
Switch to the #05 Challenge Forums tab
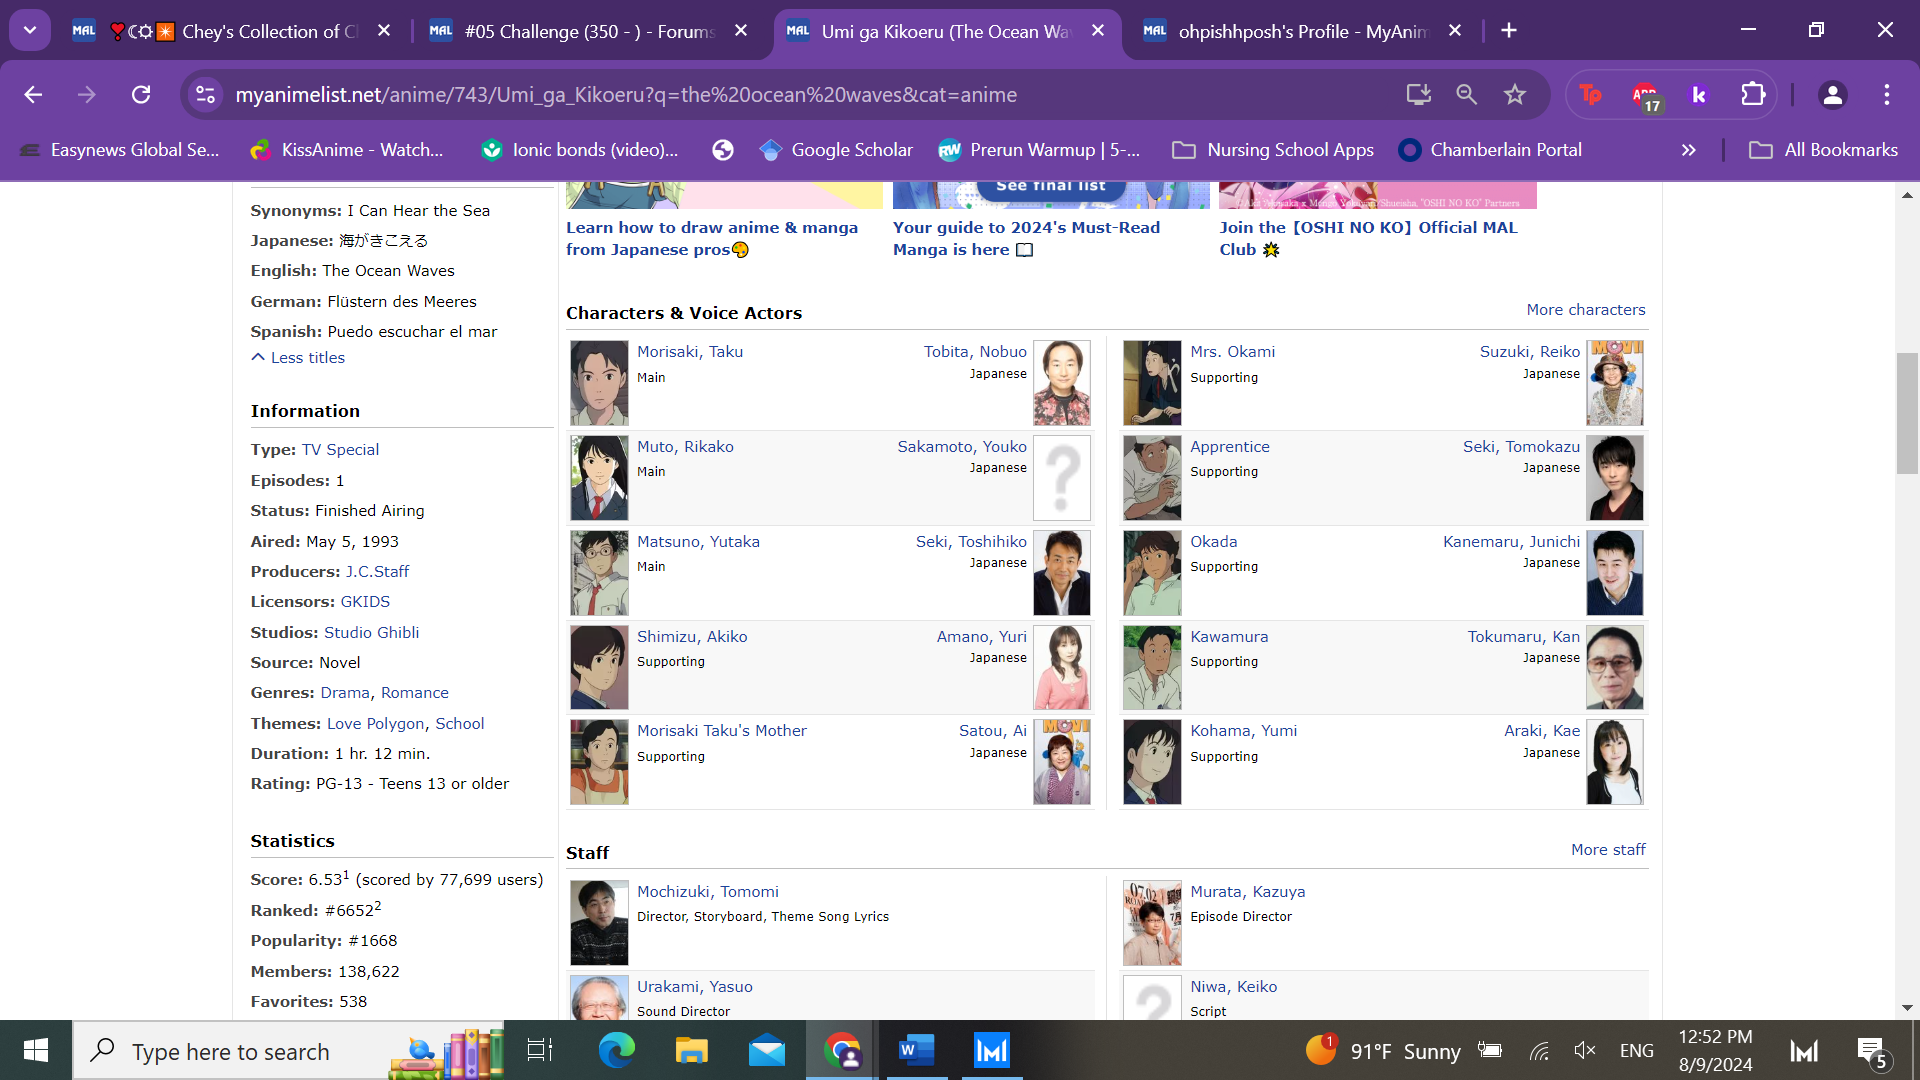click(x=588, y=31)
